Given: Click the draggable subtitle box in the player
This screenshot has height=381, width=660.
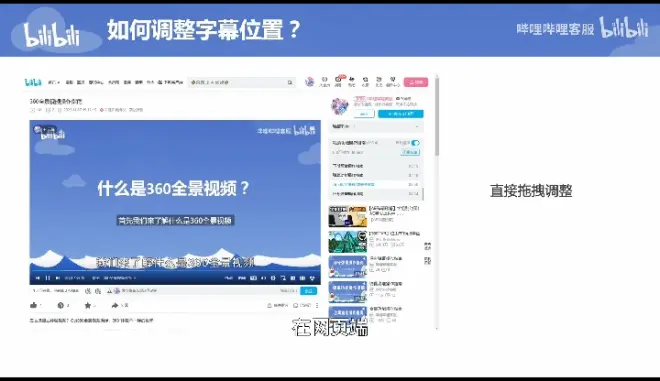Looking at the screenshot, I should point(175,220).
